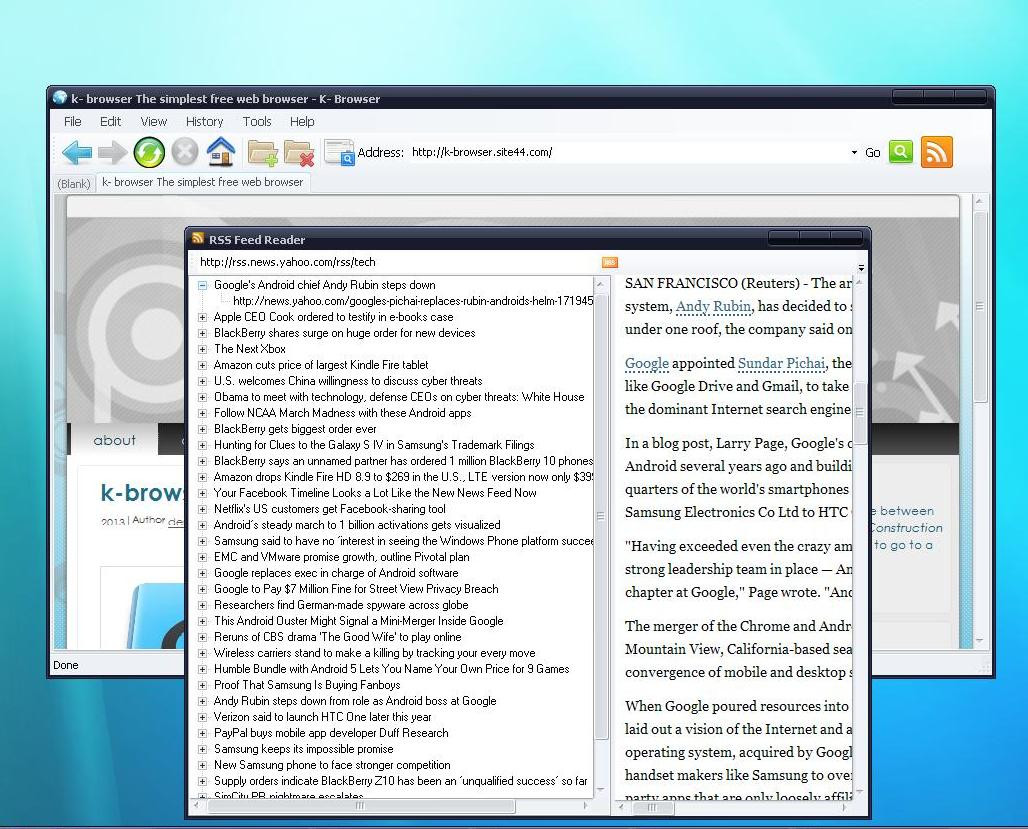
Task: Click the K-Browser globe icon in title bar
Action: pyautogui.click(x=60, y=98)
